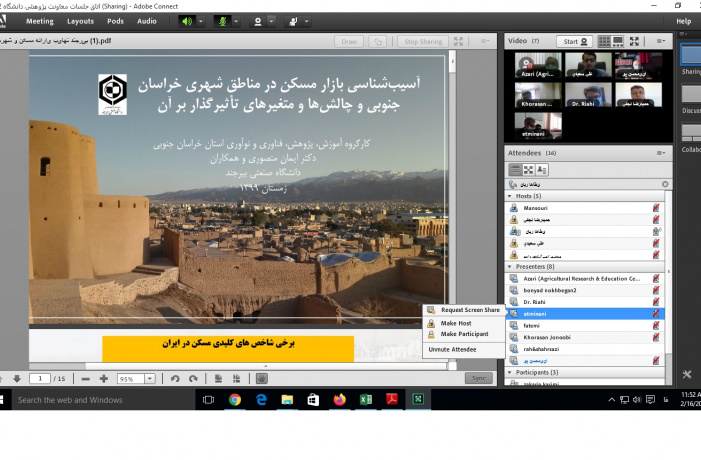
Task: Open the Share pod options menu
Action: tap(485, 41)
